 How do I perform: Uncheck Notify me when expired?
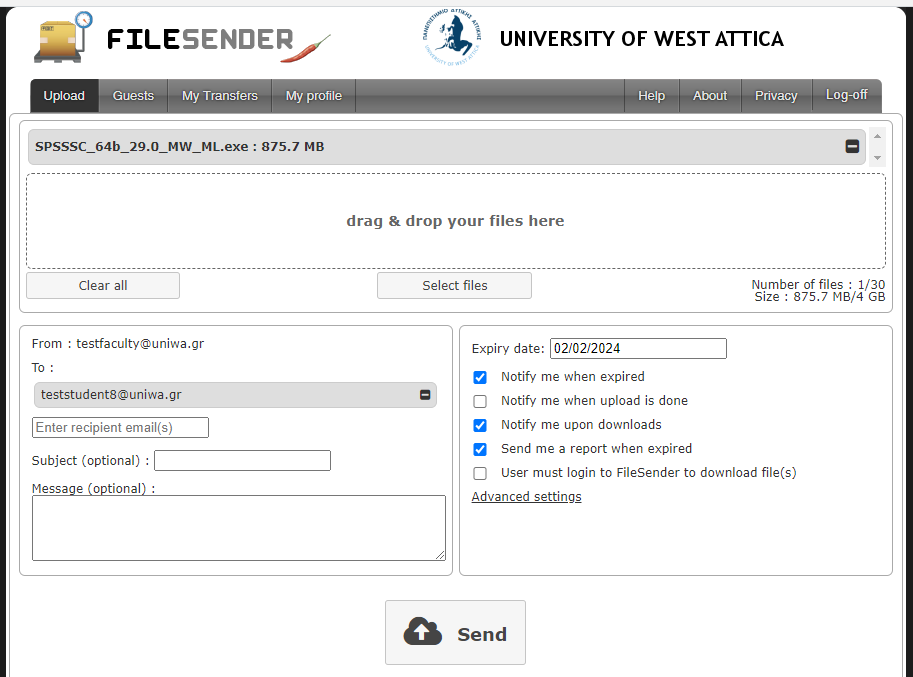click(480, 377)
